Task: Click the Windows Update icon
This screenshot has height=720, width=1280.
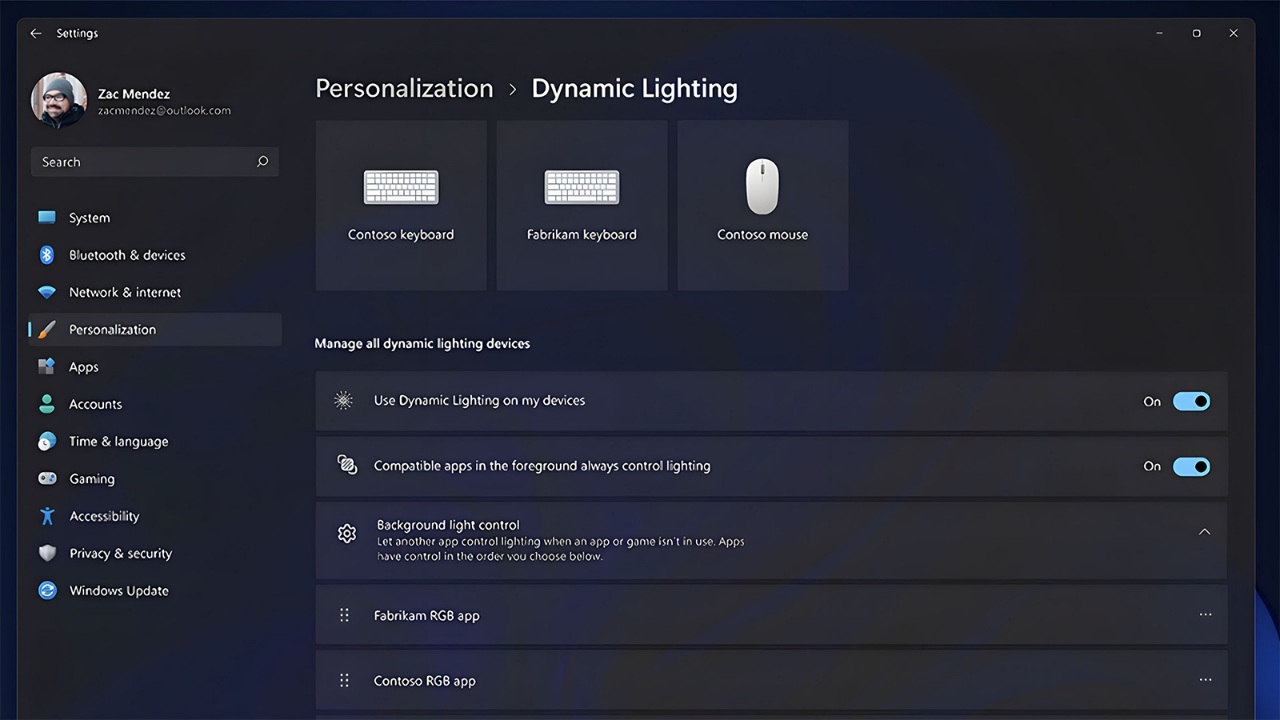Action: [x=46, y=590]
